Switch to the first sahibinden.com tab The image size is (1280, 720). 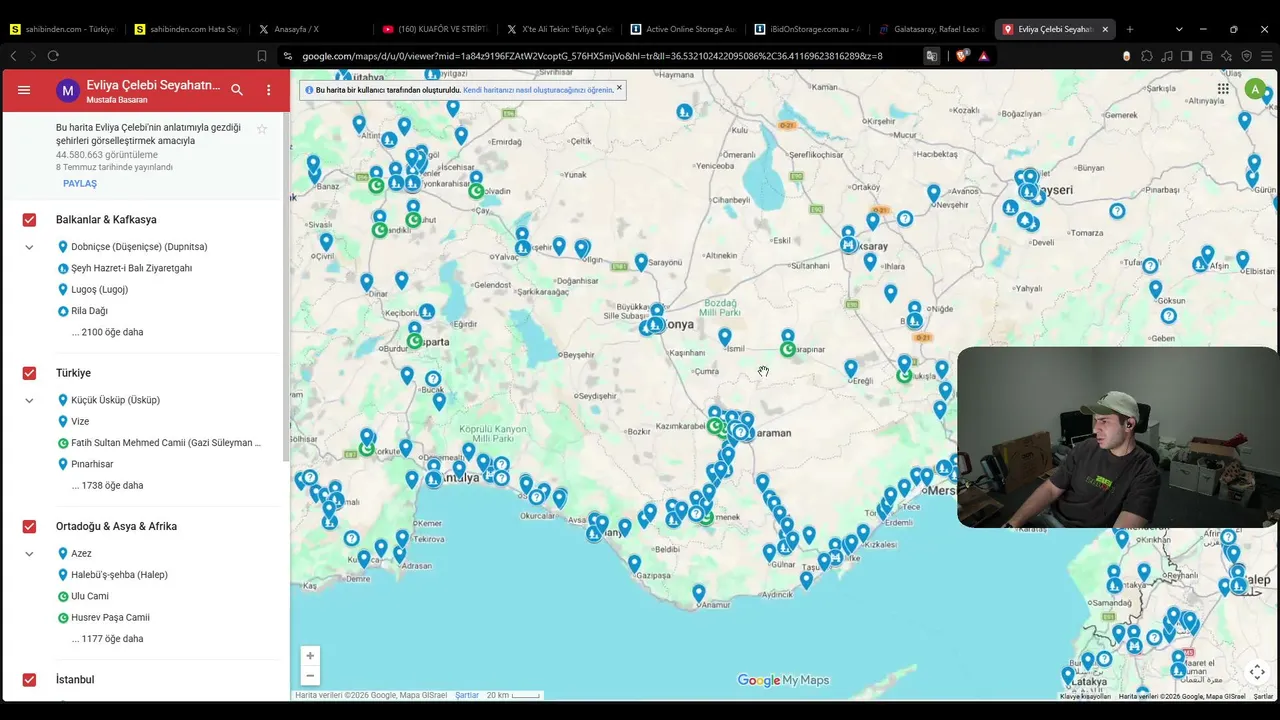[62, 29]
